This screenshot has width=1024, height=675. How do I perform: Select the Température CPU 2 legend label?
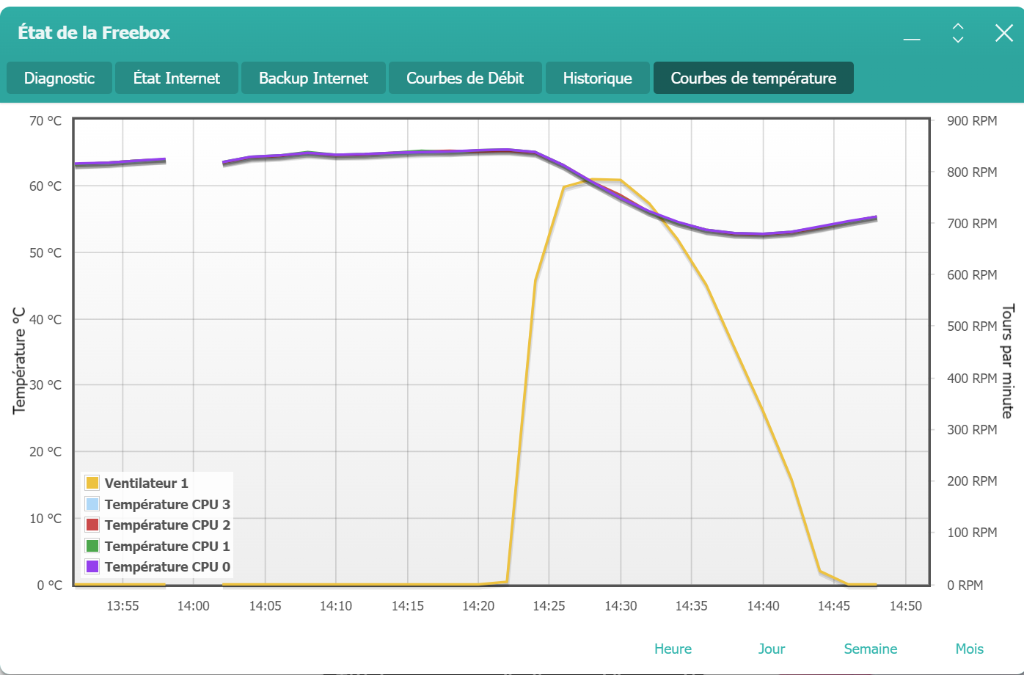pyautogui.click(x=167, y=525)
